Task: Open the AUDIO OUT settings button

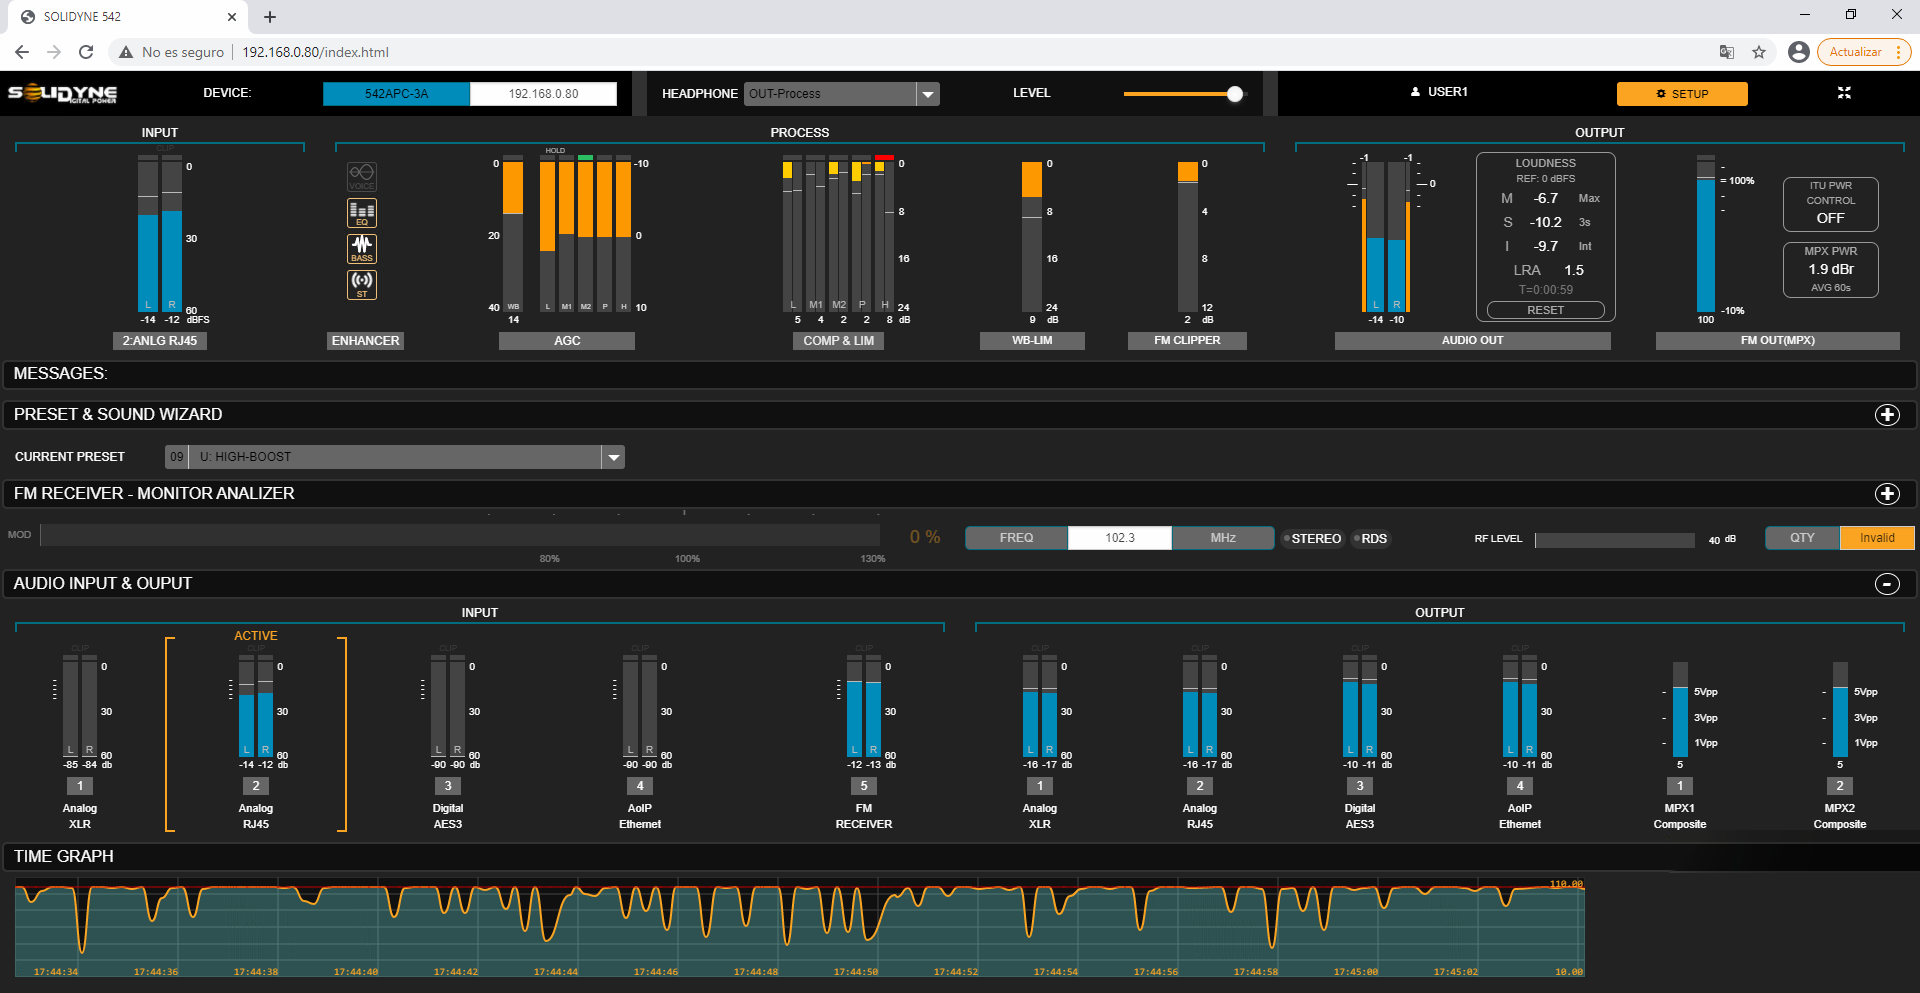Action: pyautogui.click(x=1472, y=341)
